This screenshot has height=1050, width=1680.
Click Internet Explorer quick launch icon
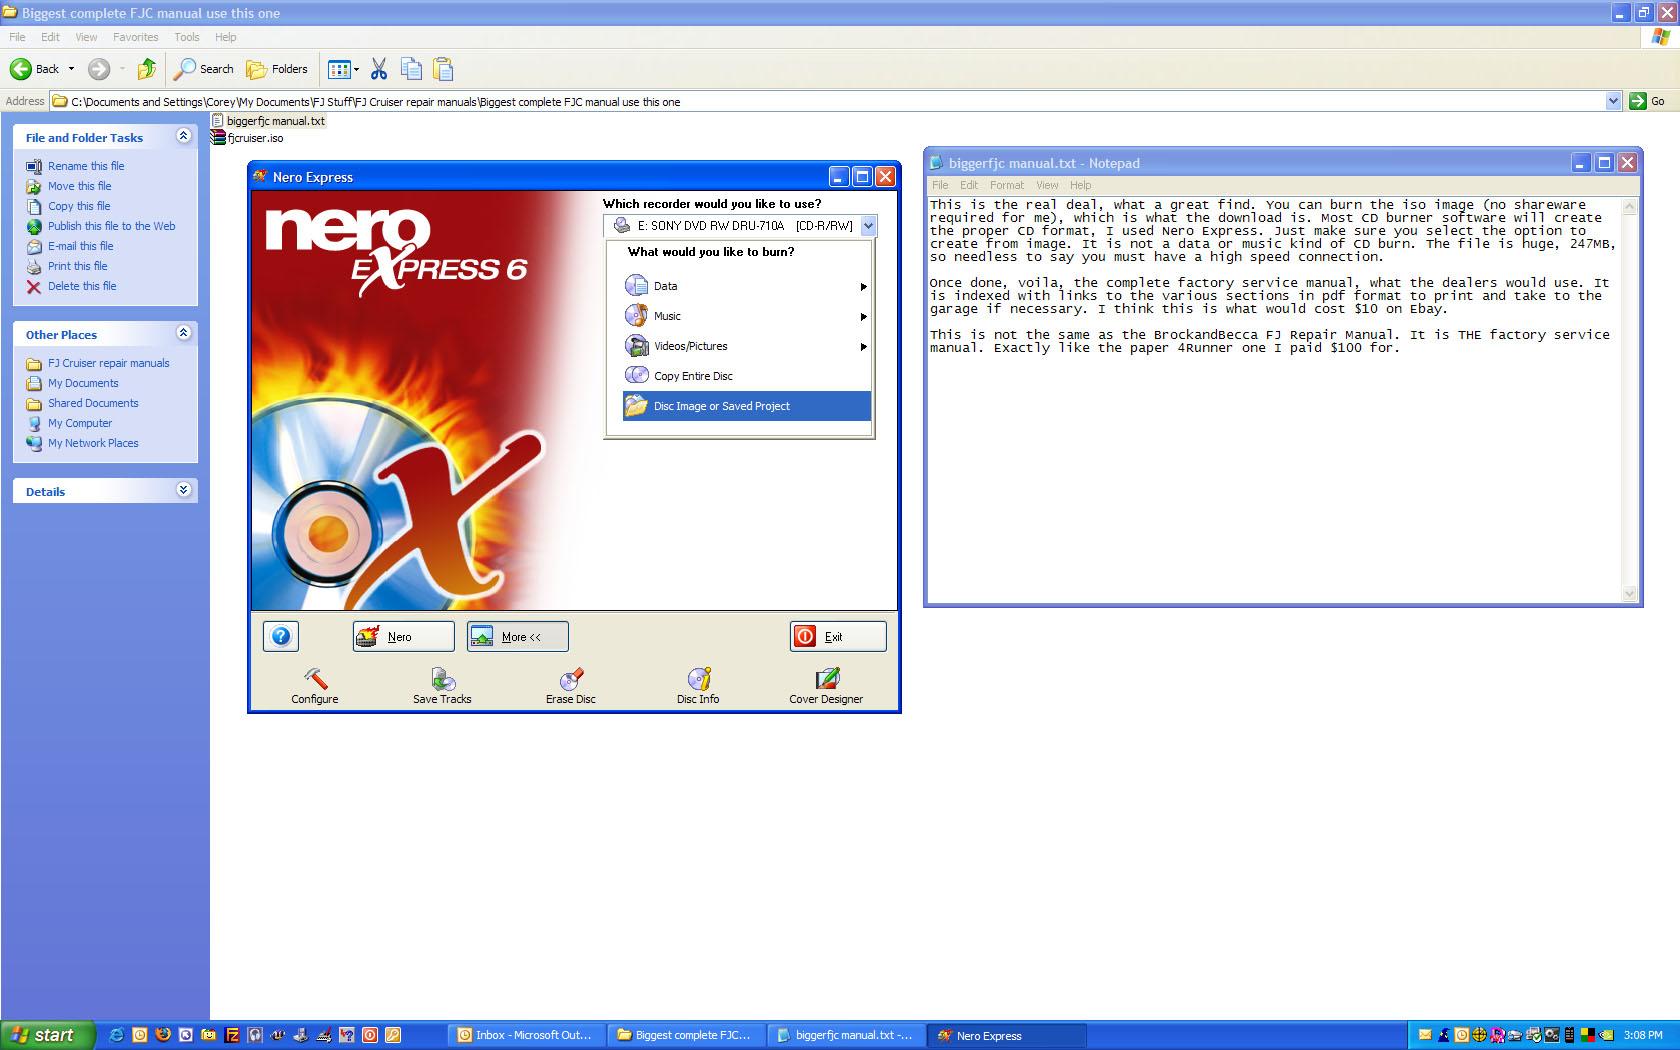(x=116, y=1035)
